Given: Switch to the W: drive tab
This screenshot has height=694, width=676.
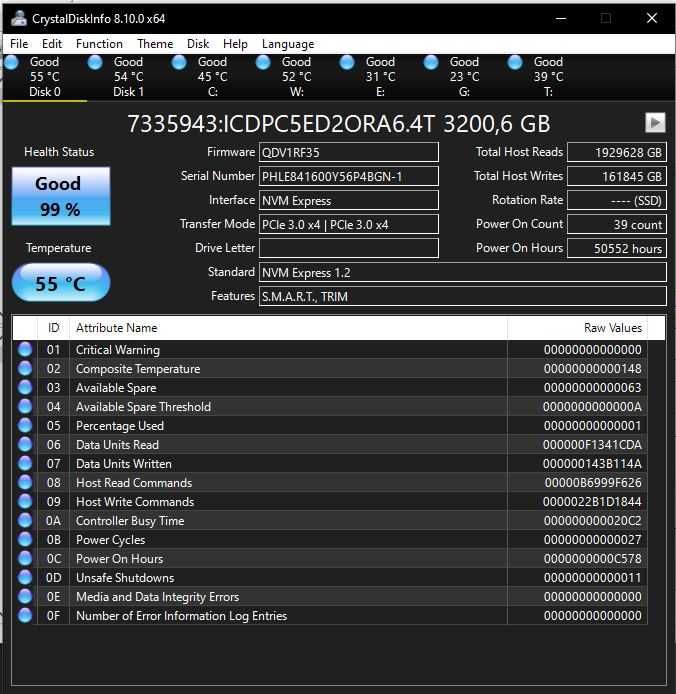Looking at the screenshot, I should point(297,77).
